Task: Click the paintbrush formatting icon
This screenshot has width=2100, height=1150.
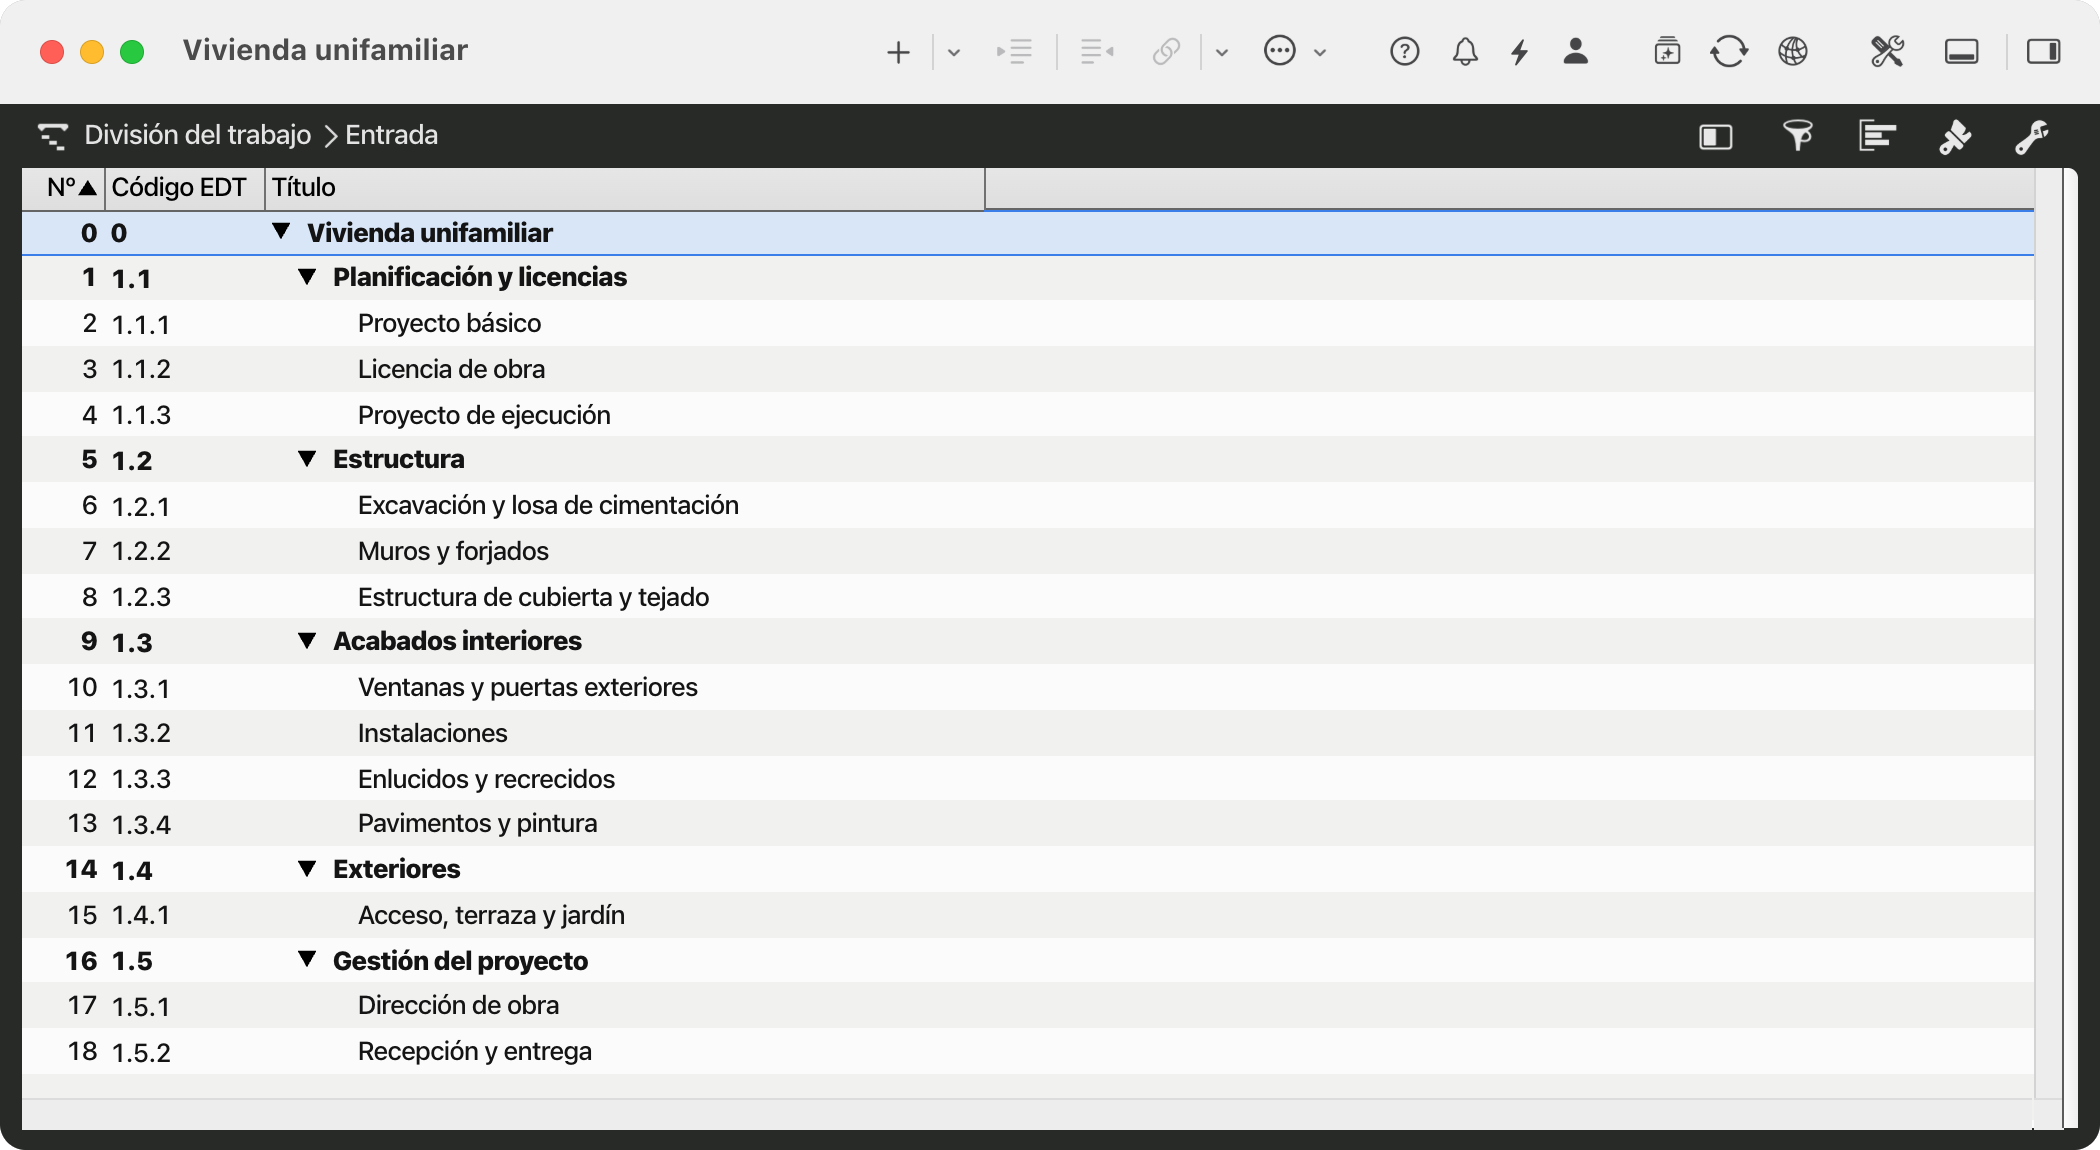Action: [1955, 136]
